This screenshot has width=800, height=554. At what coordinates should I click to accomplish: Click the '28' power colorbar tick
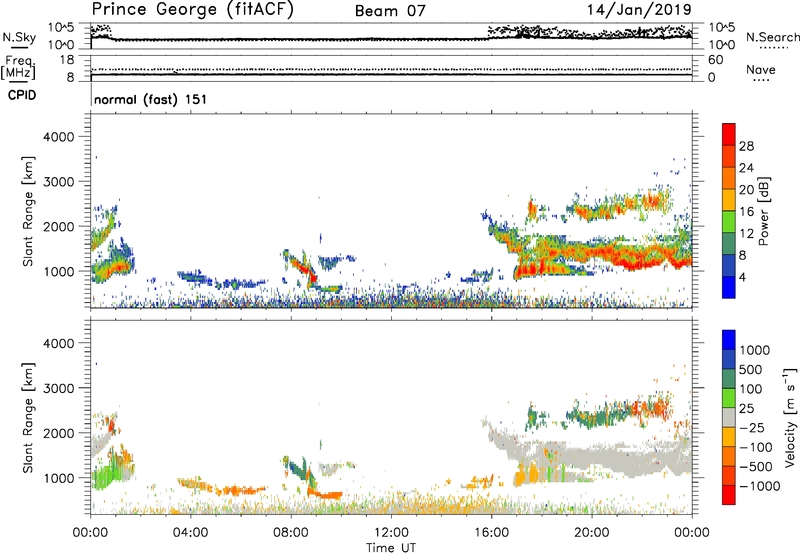pyautogui.click(x=746, y=146)
